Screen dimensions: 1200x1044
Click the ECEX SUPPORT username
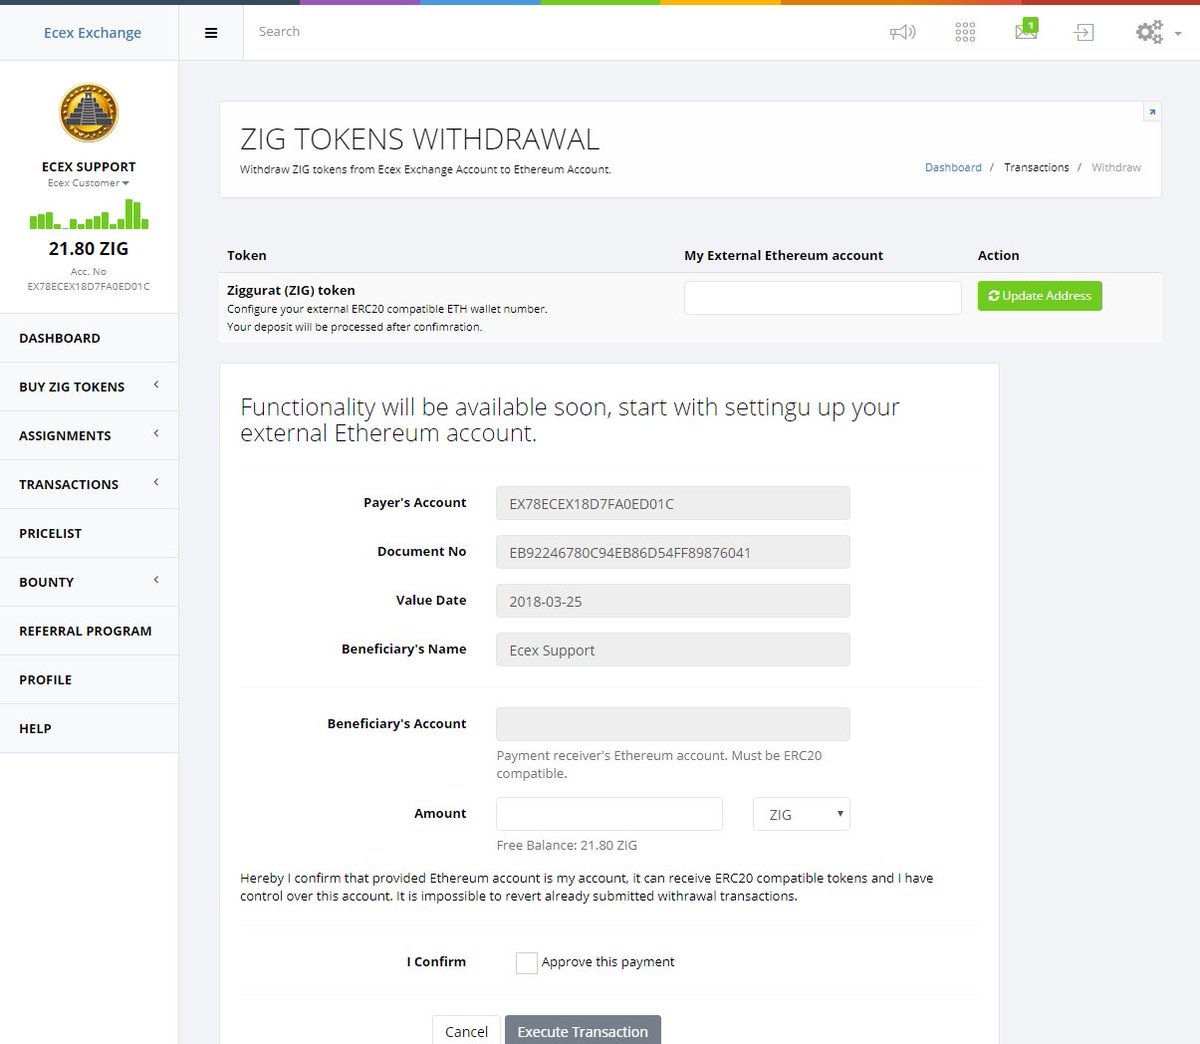[x=89, y=167]
